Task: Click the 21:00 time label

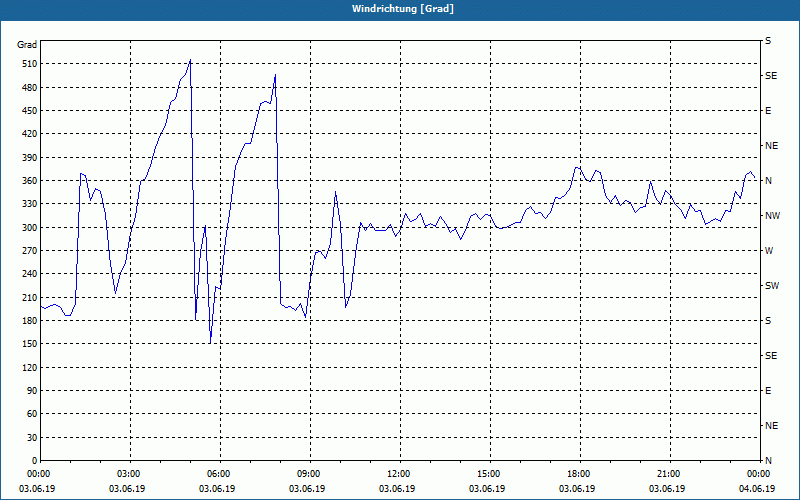Action: coord(670,474)
